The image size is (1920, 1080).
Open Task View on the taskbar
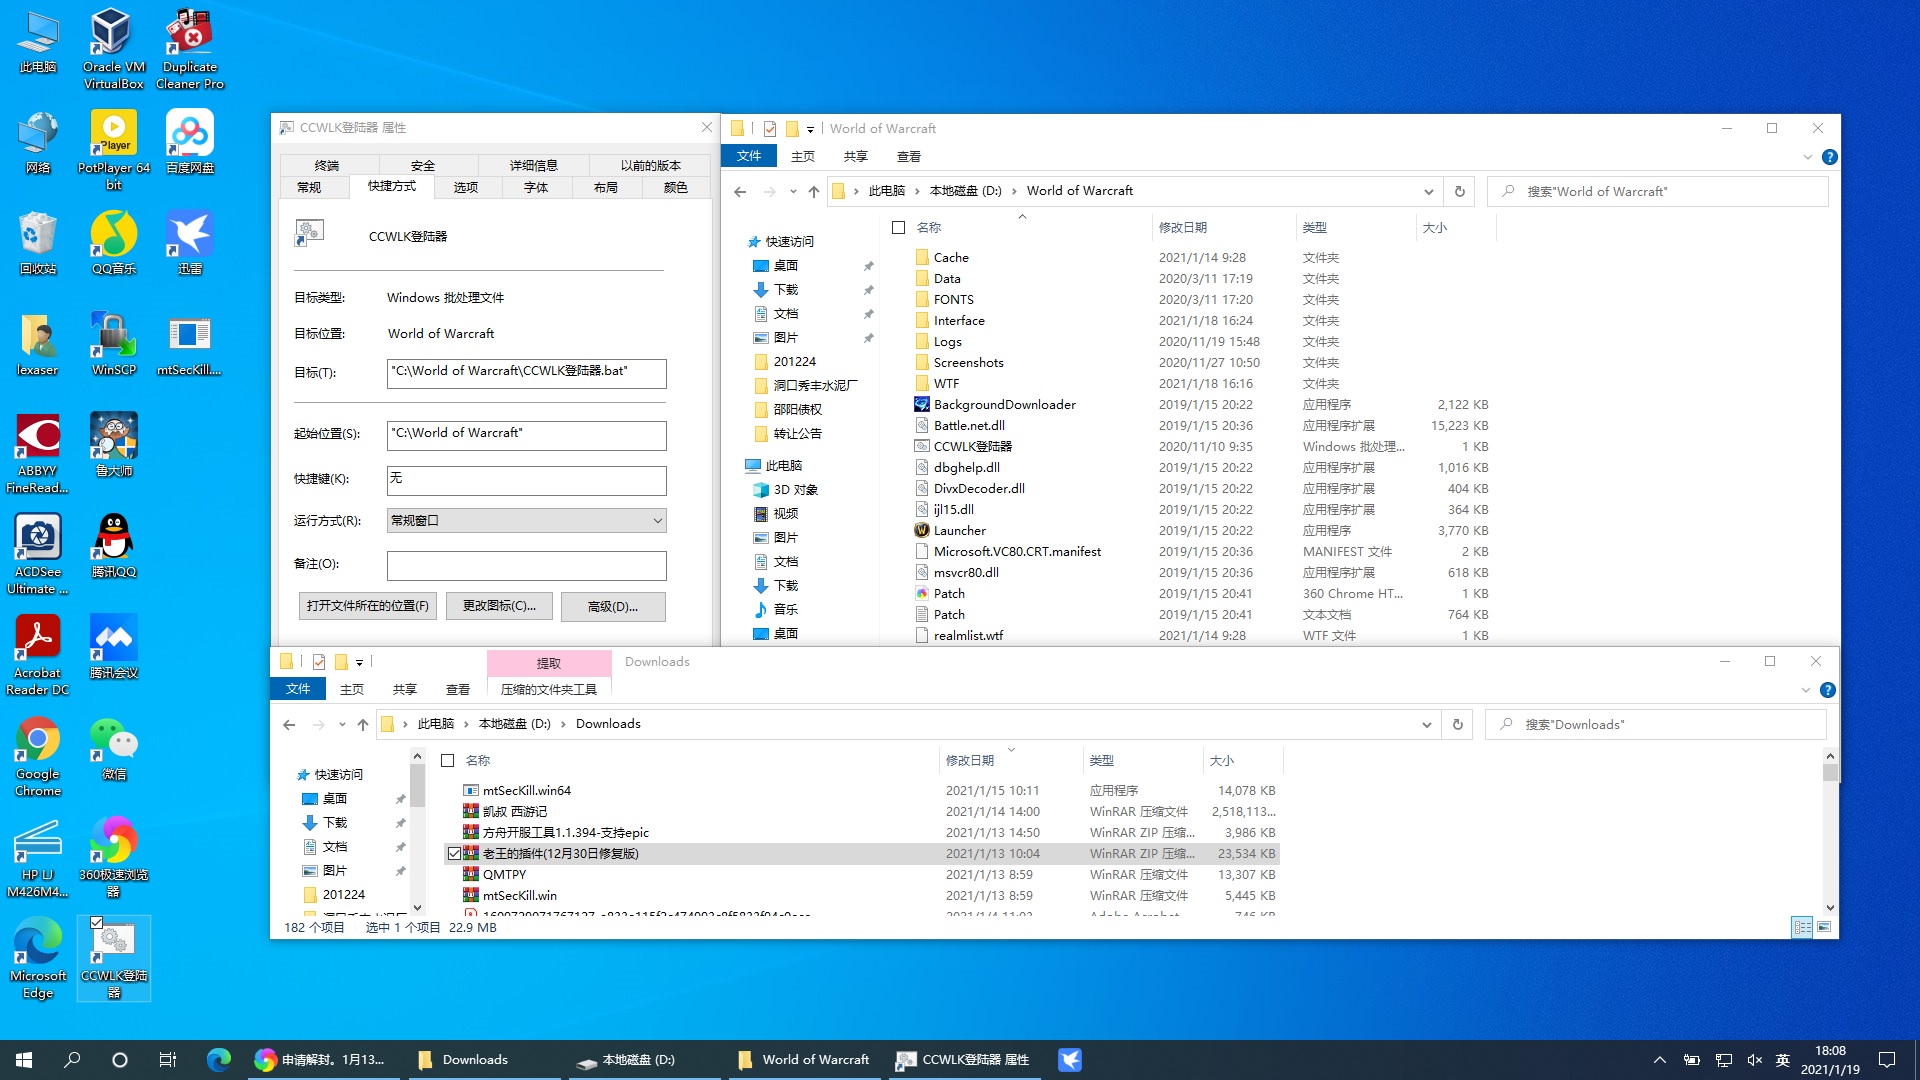[x=167, y=1059]
